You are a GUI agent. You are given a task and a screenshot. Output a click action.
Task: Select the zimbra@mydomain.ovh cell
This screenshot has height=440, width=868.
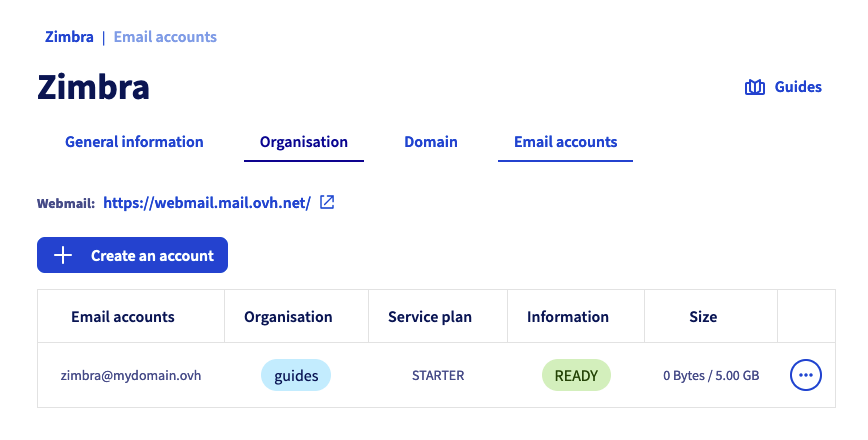[131, 375]
